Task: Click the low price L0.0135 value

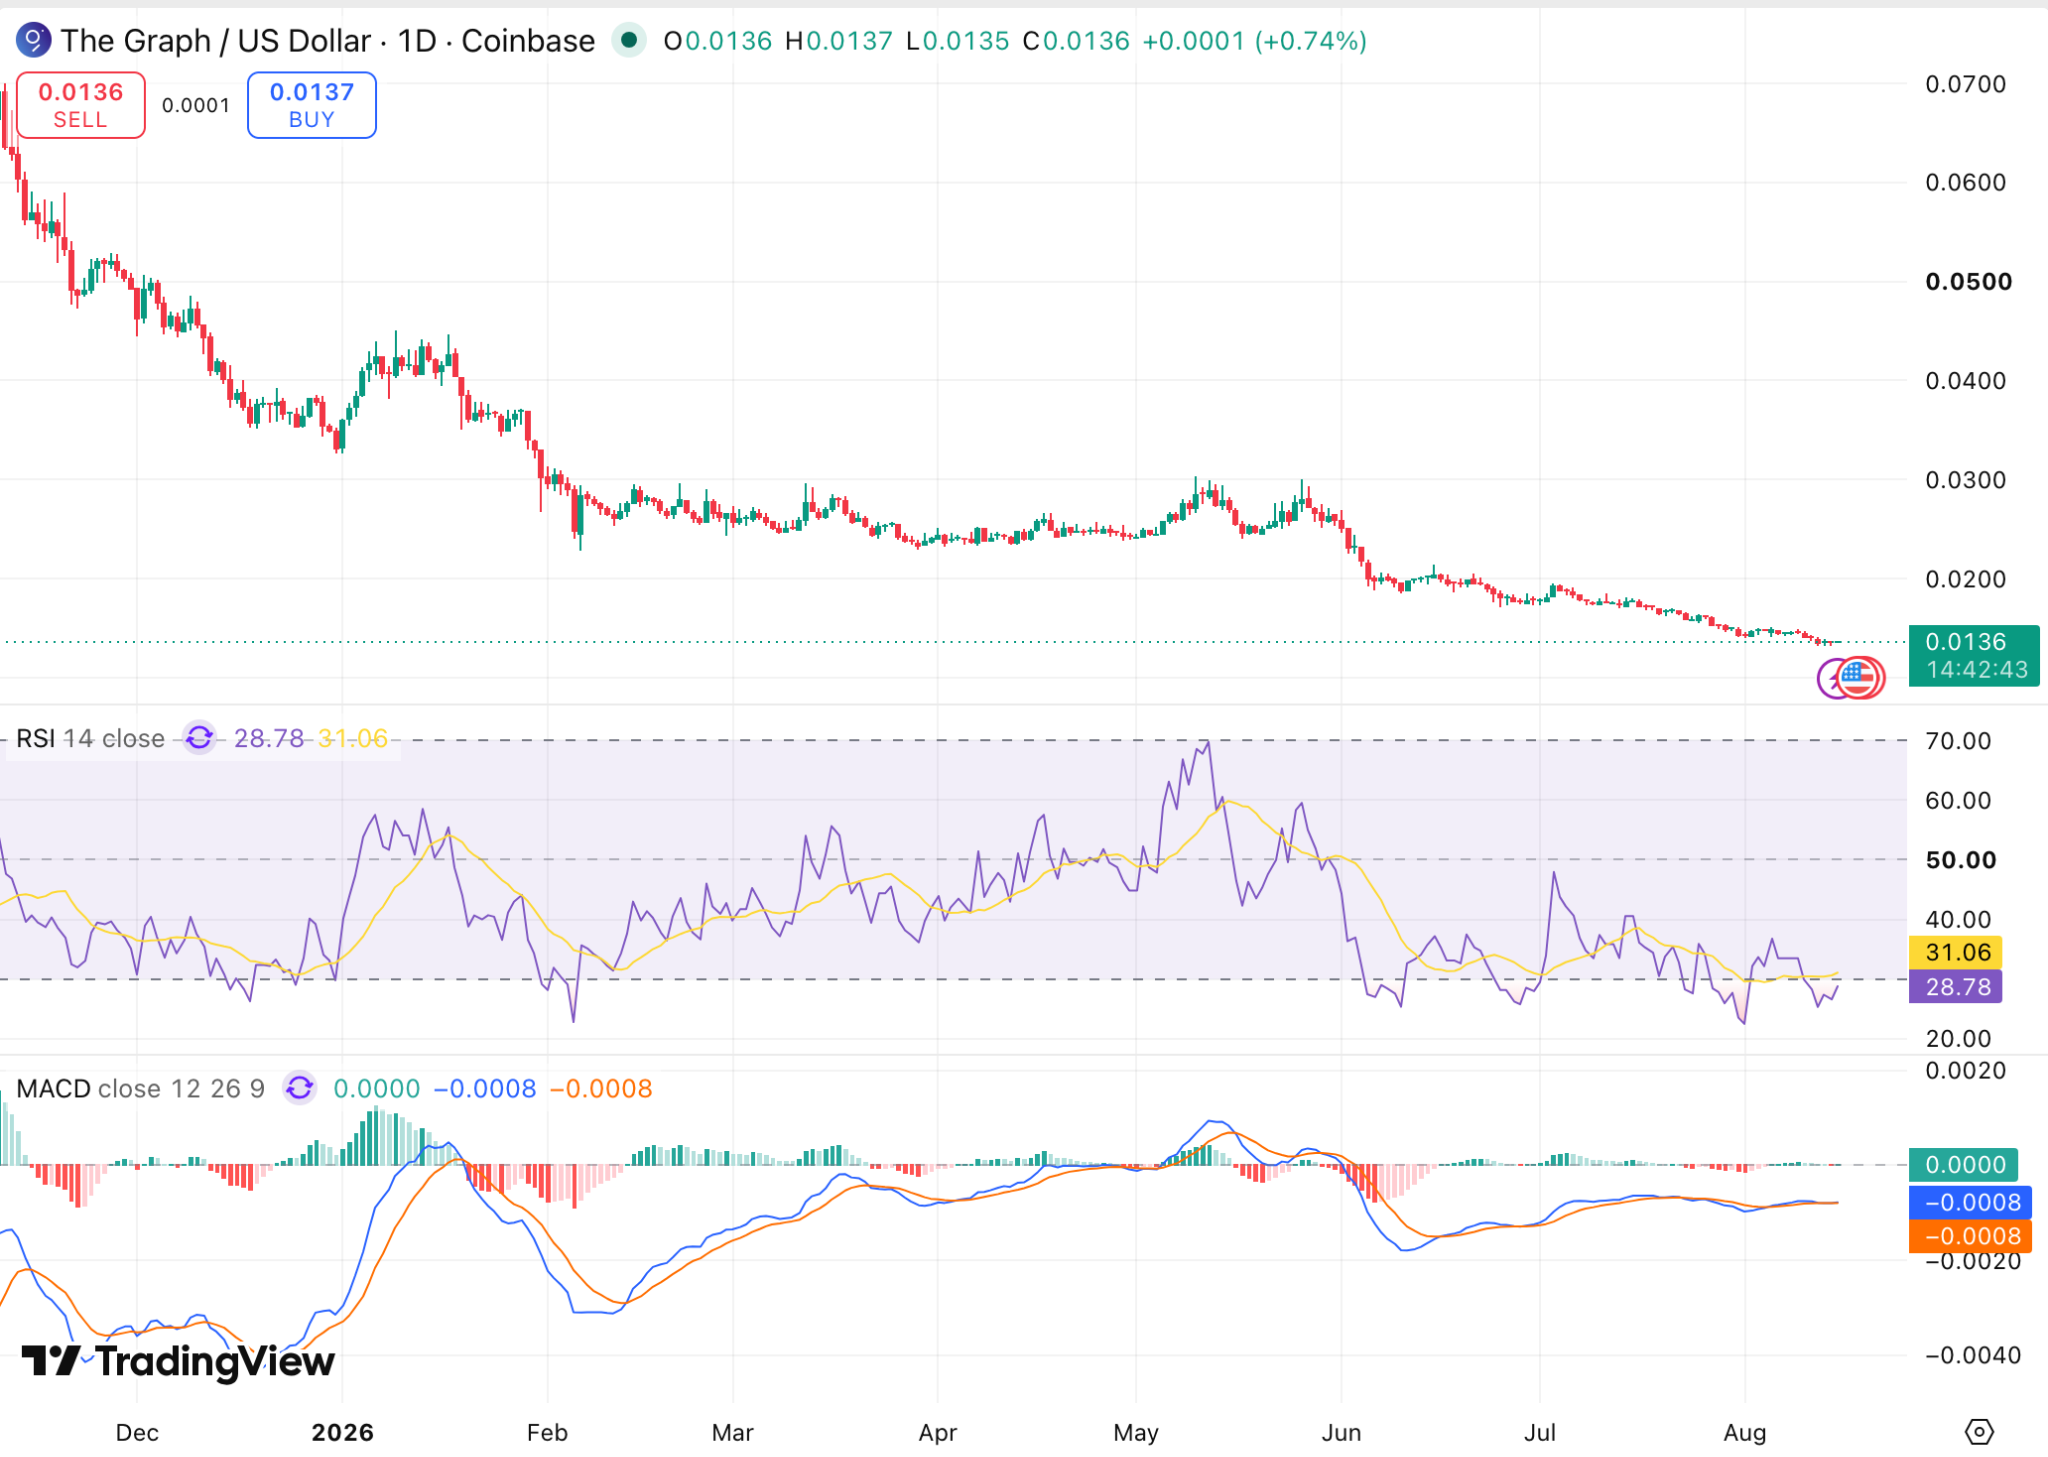Action: pos(958,41)
